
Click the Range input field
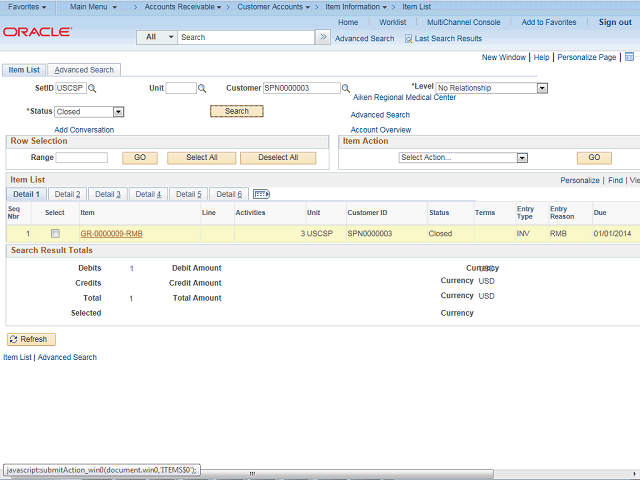point(81,158)
